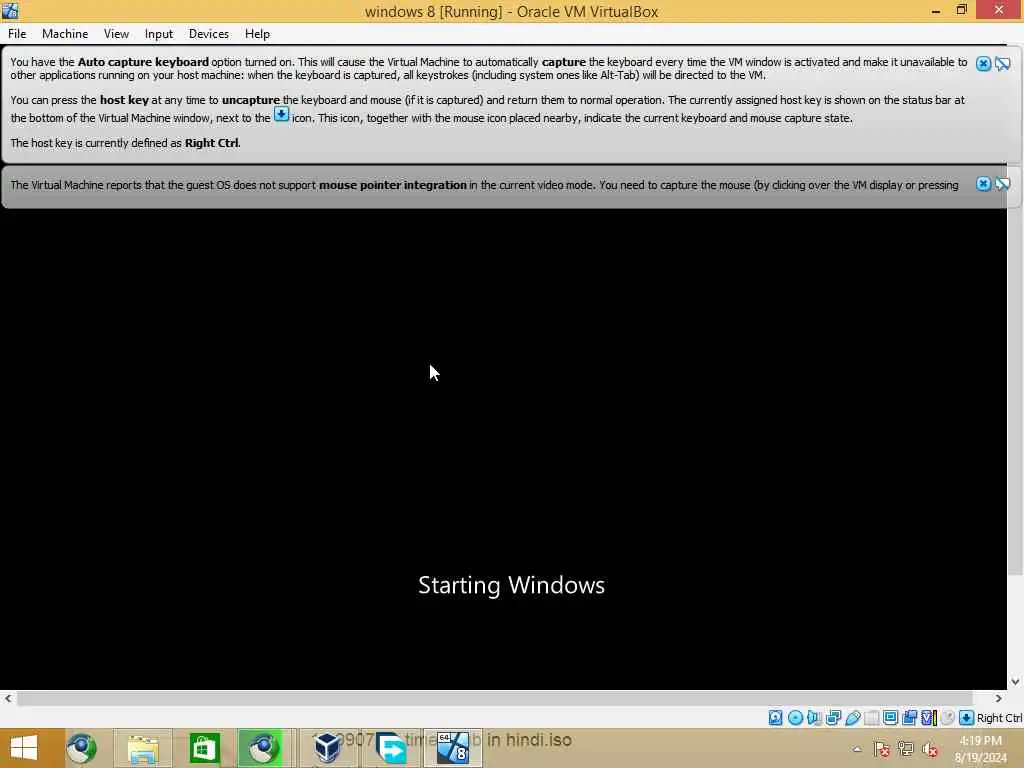Open the File menu
Viewport: 1024px width, 768px height.
pos(17,34)
